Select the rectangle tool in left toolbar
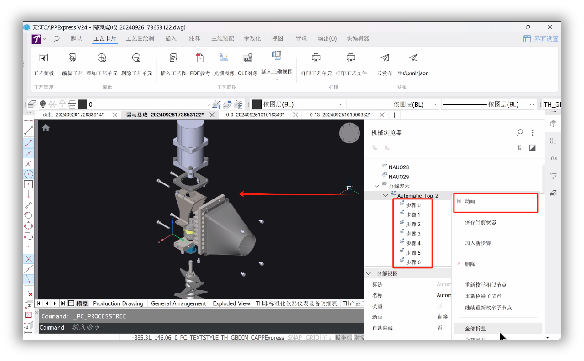584x361 pixels. pyautogui.click(x=28, y=184)
